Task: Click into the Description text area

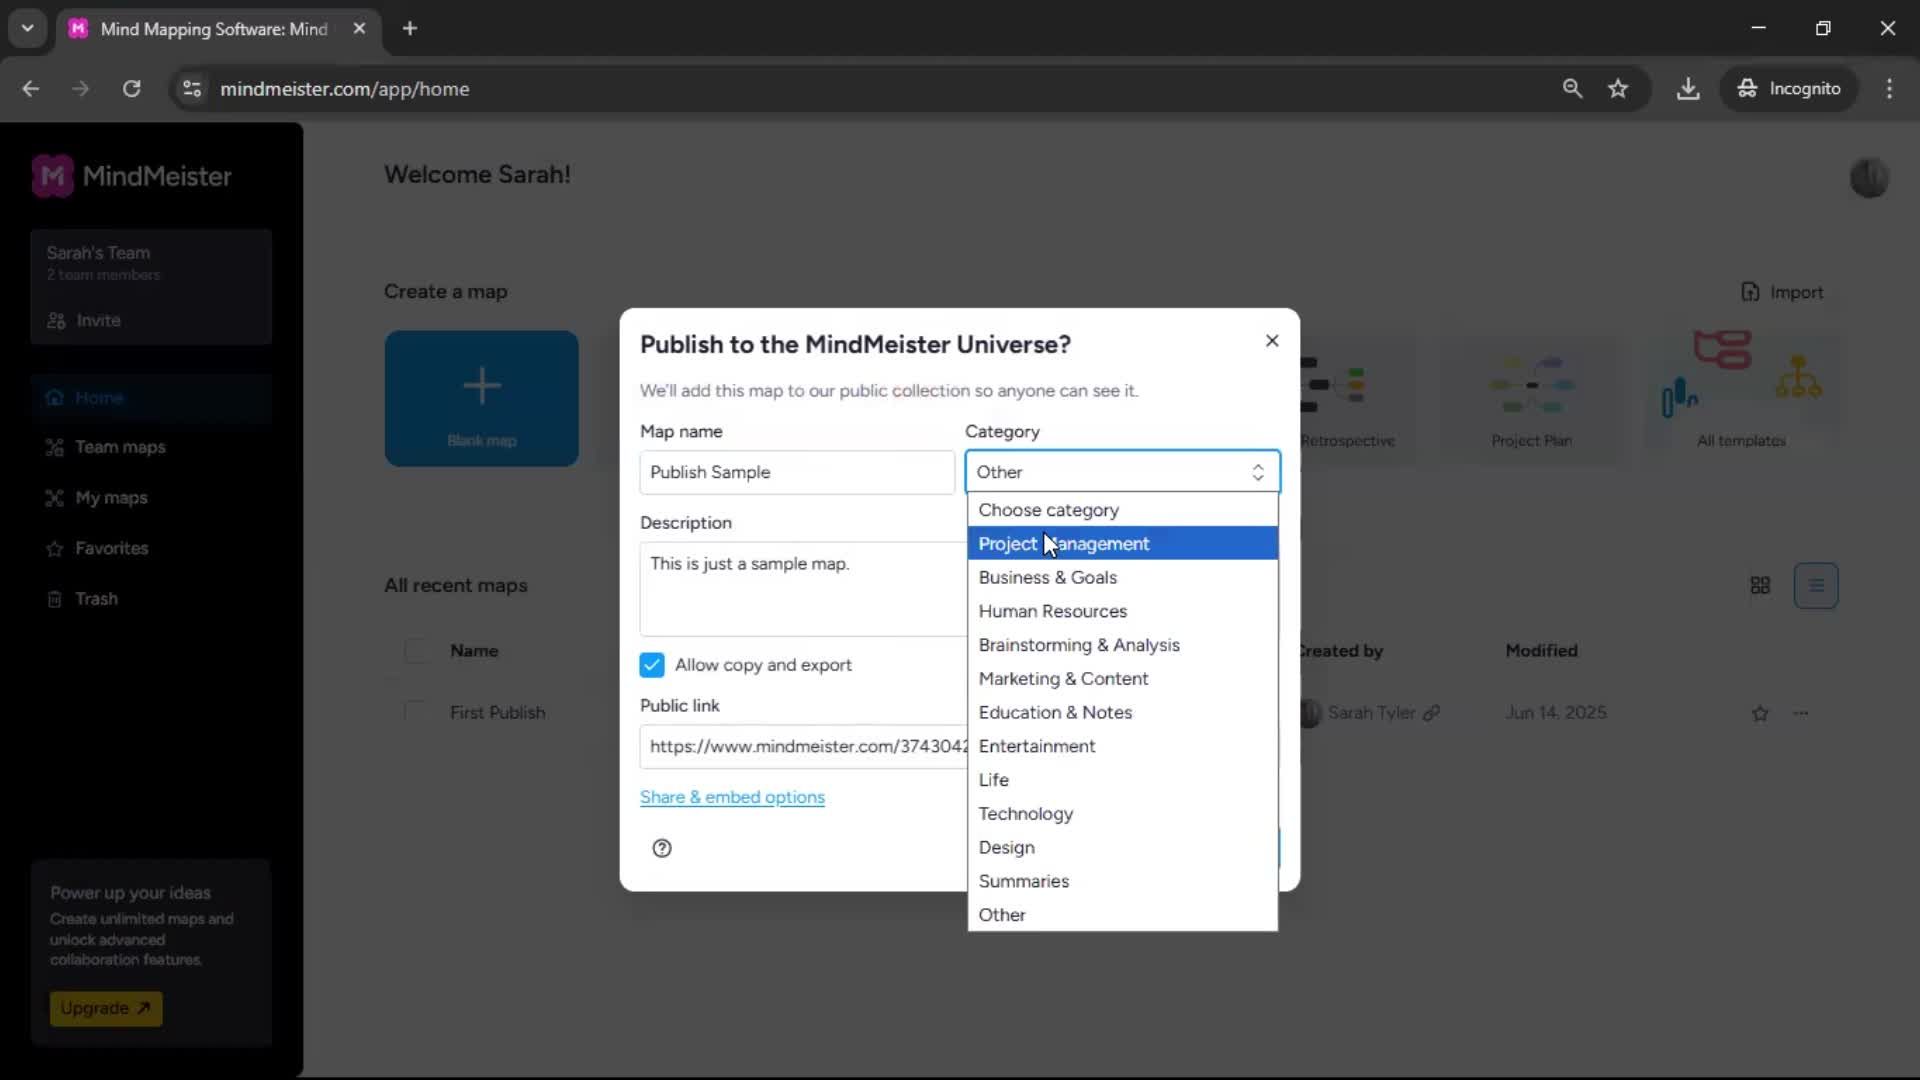Action: click(804, 589)
